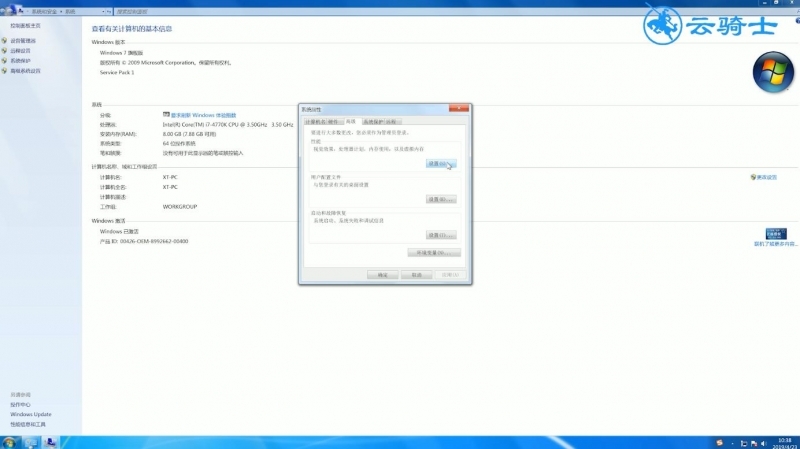
Task: Open the Windows Start button
Action: [9, 442]
